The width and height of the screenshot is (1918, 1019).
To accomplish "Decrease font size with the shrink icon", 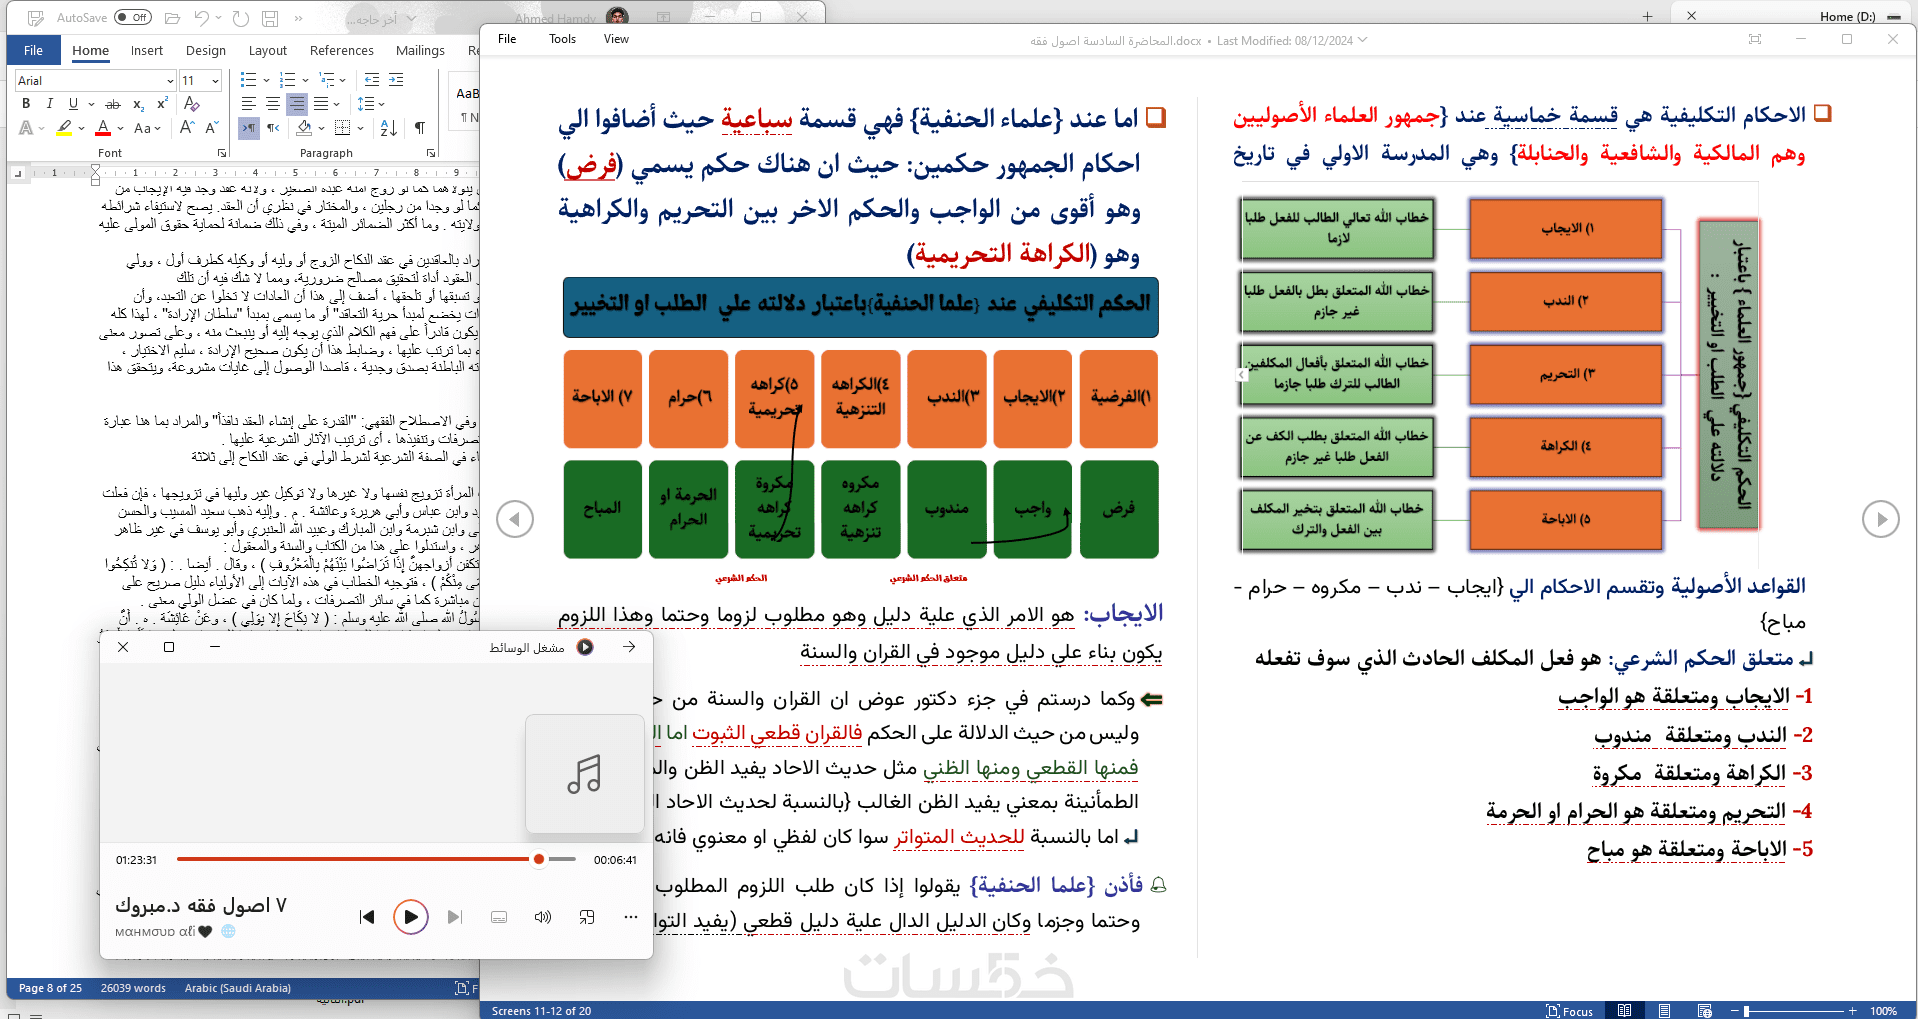I will tap(211, 128).
